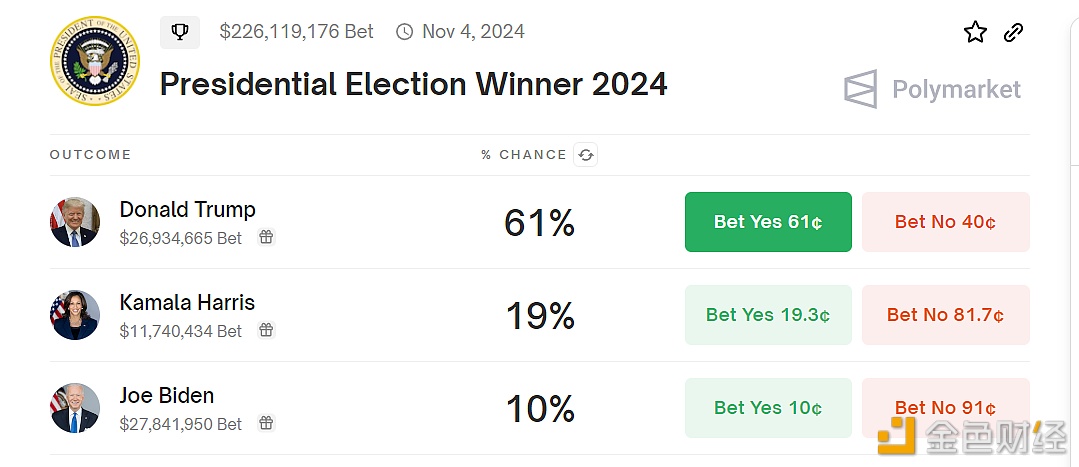The height and width of the screenshot is (467, 1079).
Task: Open the gift icon beside Joe Biden
Action: 266,423
